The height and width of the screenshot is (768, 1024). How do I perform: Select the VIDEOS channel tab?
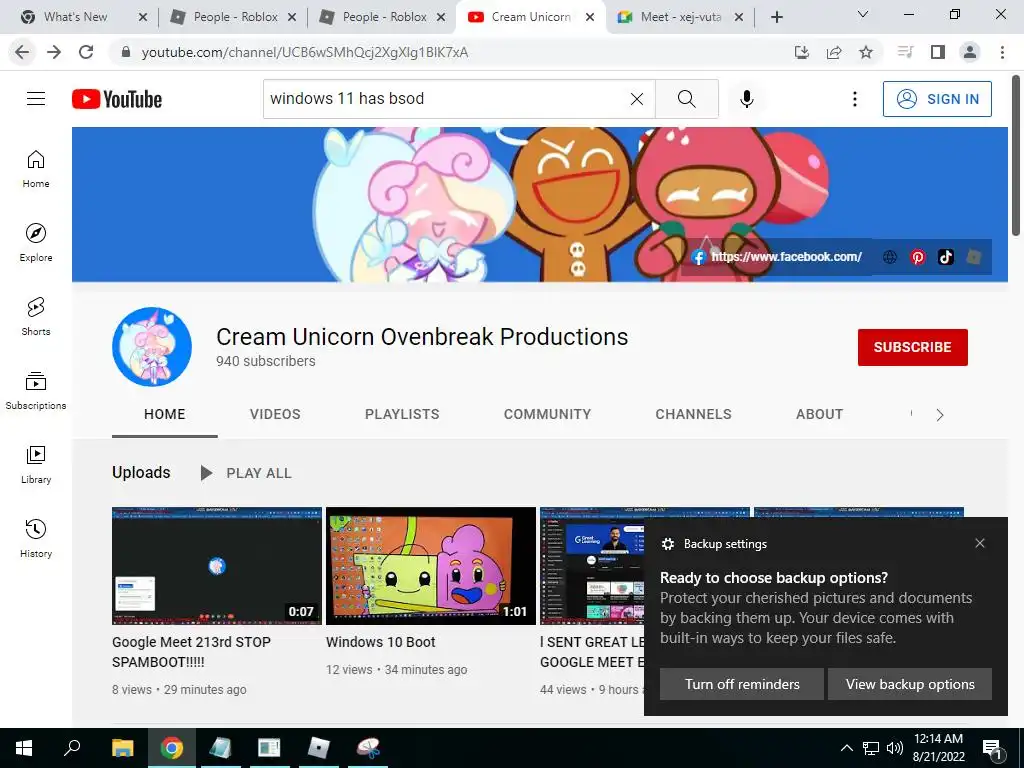275,414
